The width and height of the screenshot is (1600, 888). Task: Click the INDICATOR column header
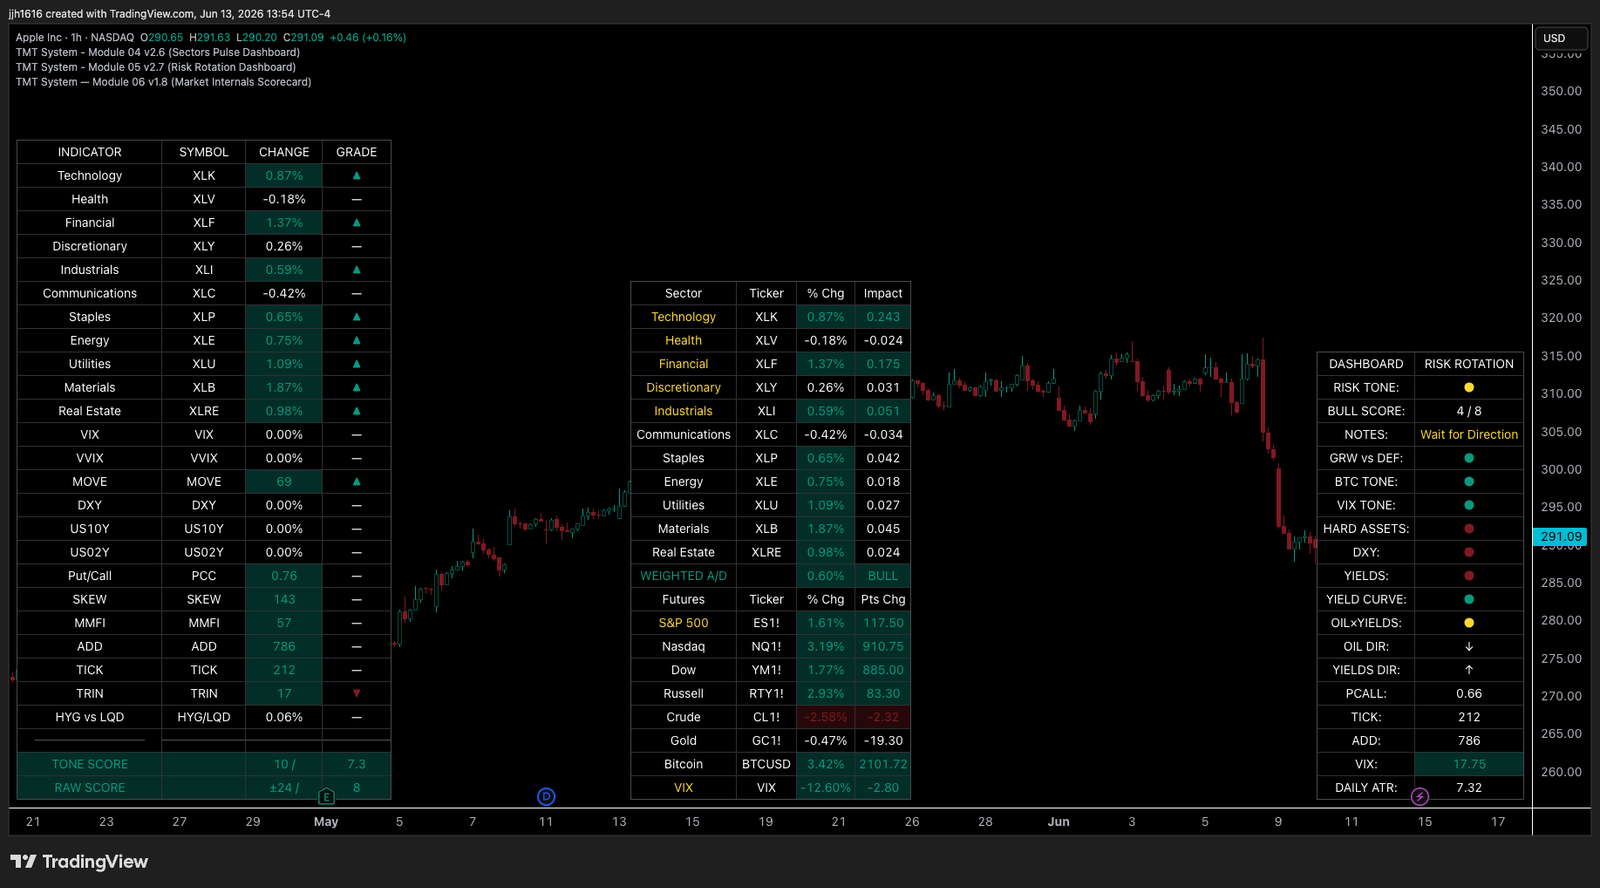point(90,152)
